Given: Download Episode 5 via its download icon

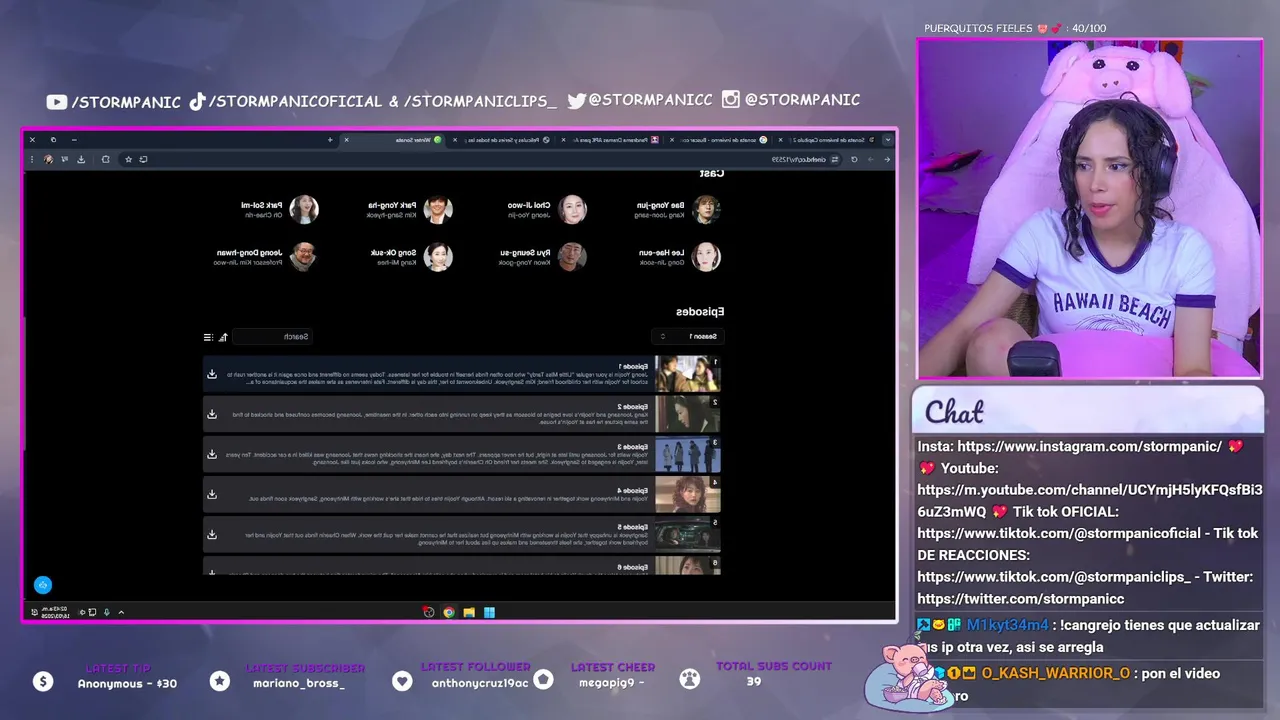Looking at the screenshot, I should point(212,534).
